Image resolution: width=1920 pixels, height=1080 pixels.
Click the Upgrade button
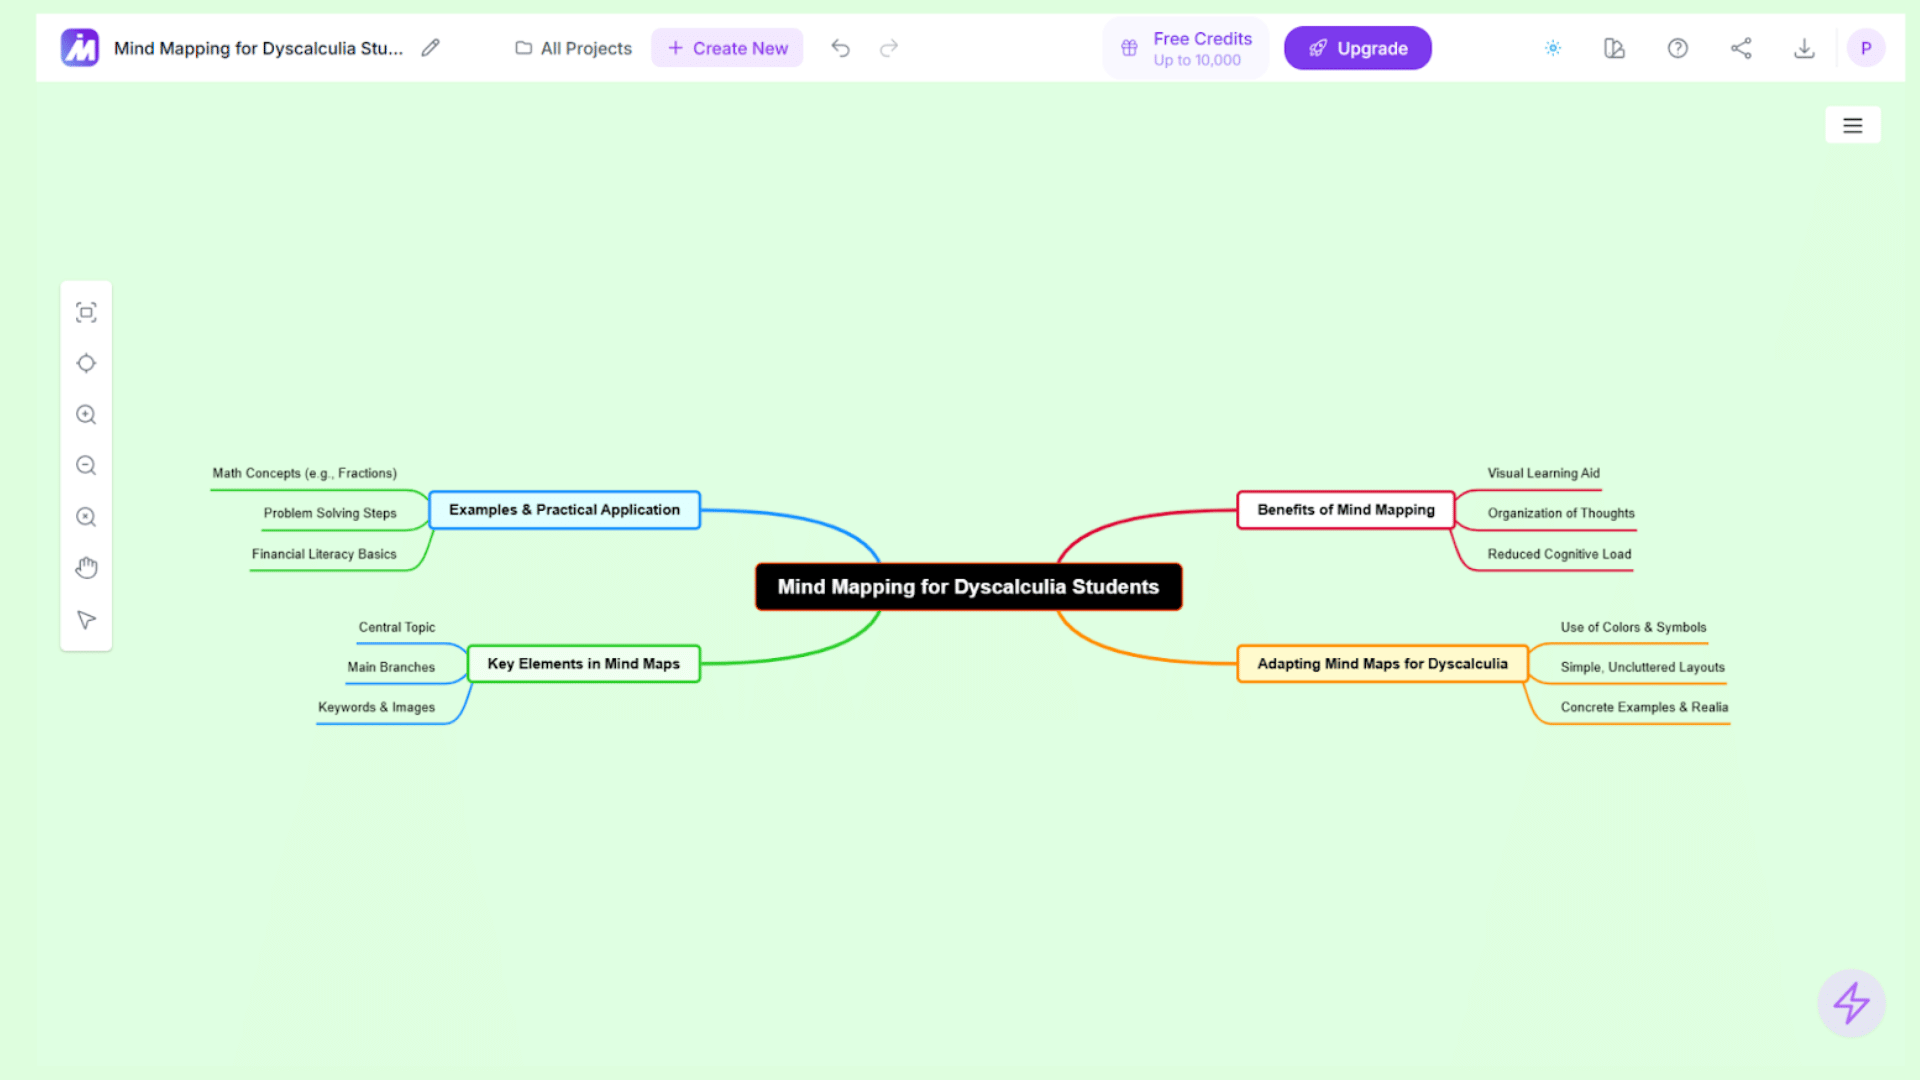click(1357, 48)
